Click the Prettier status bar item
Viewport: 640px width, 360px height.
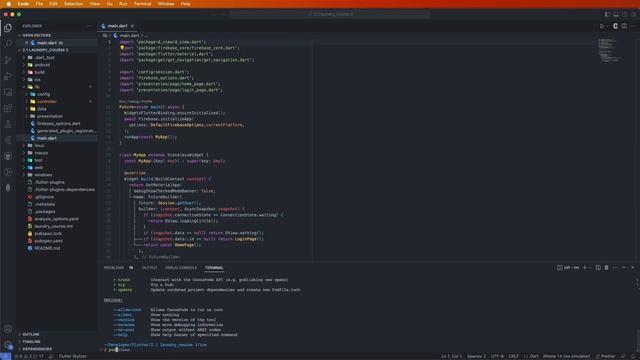point(605,356)
